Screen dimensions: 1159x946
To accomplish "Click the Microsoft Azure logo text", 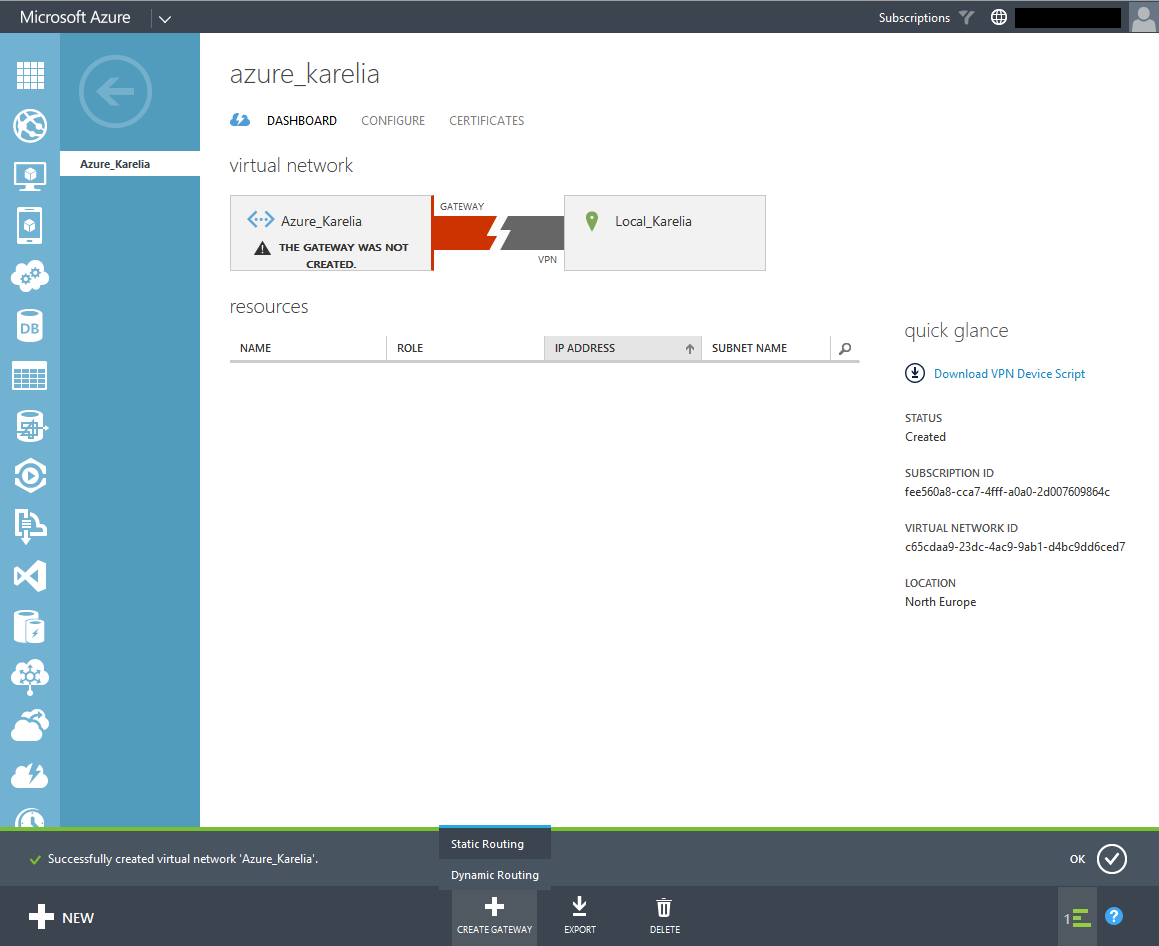I will click(75, 17).
